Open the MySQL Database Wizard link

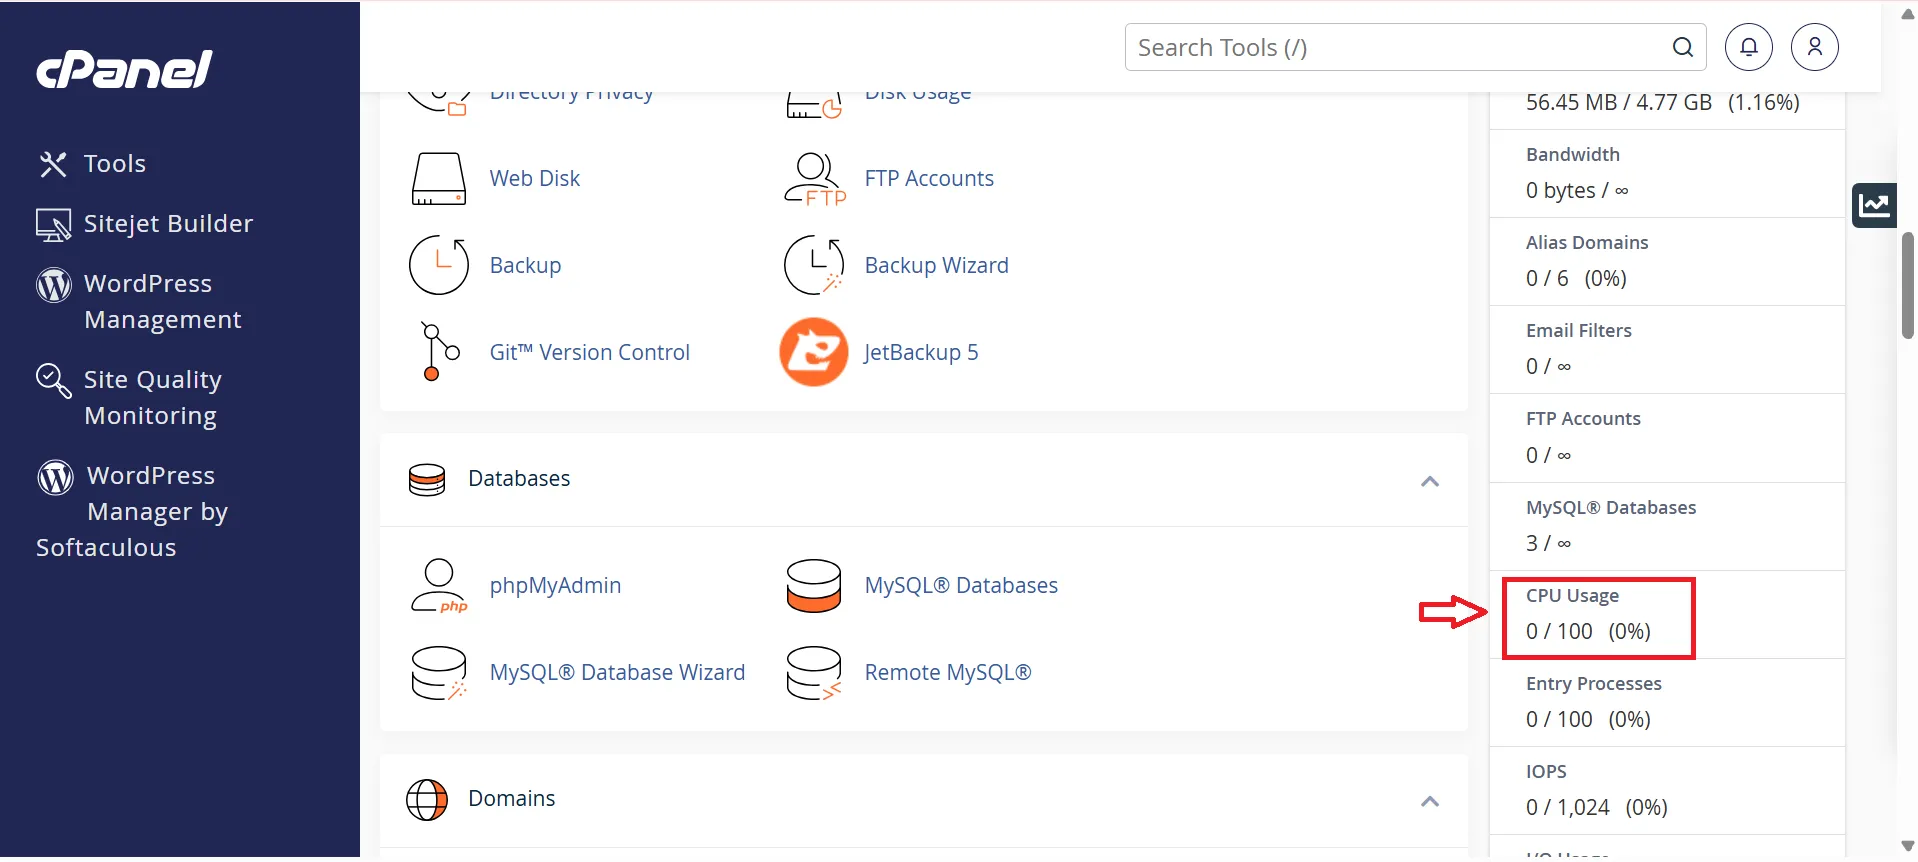pyautogui.click(x=616, y=673)
